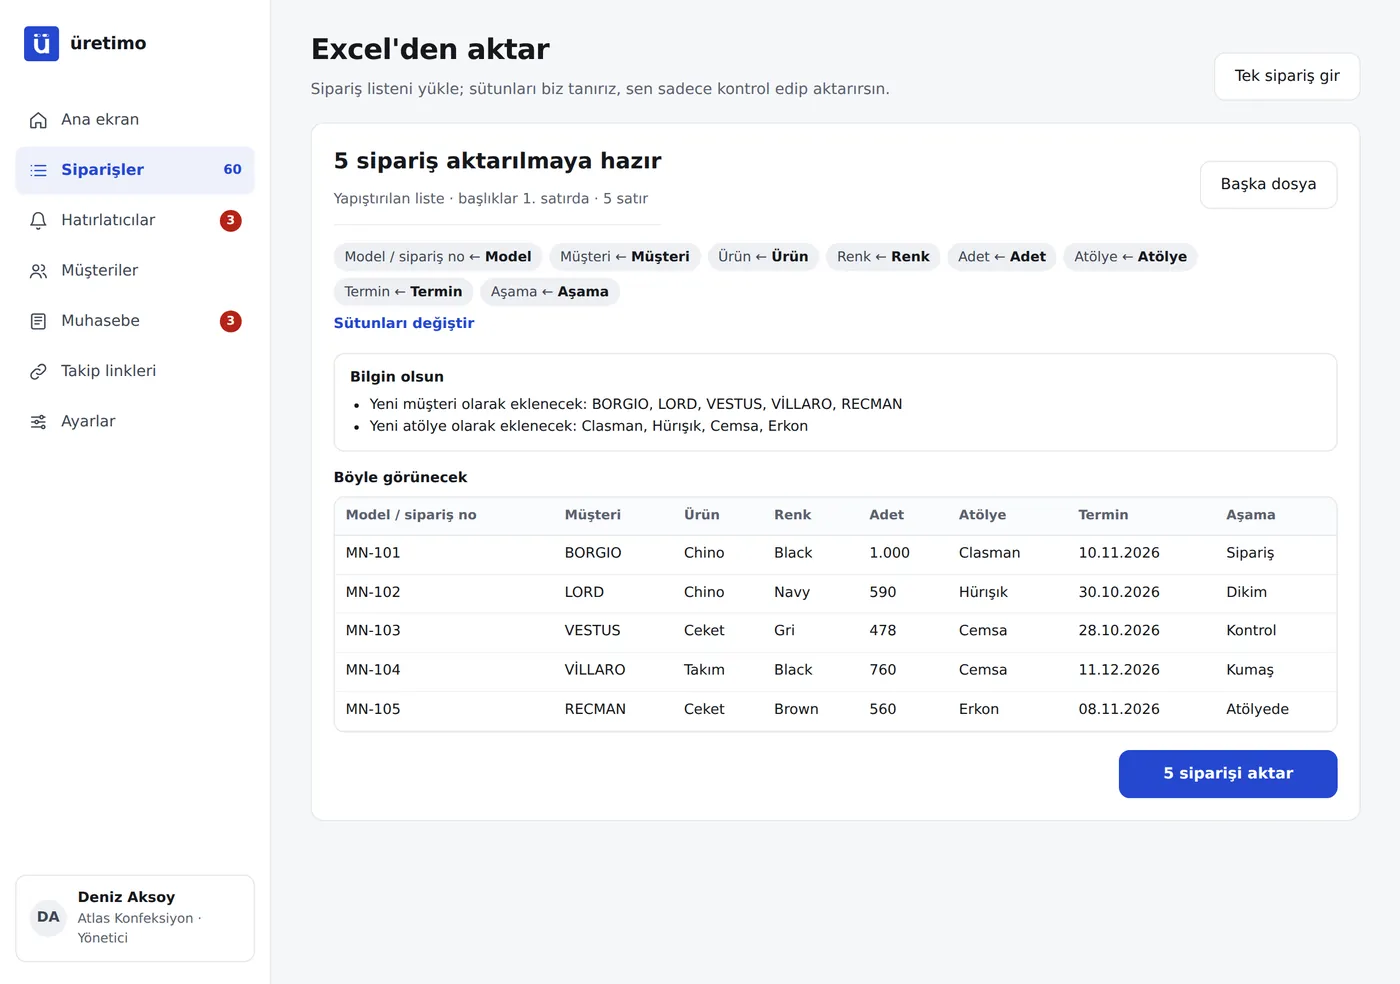Click the list icon beside Siparişler
This screenshot has height=984, width=1400.
pos(38,170)
